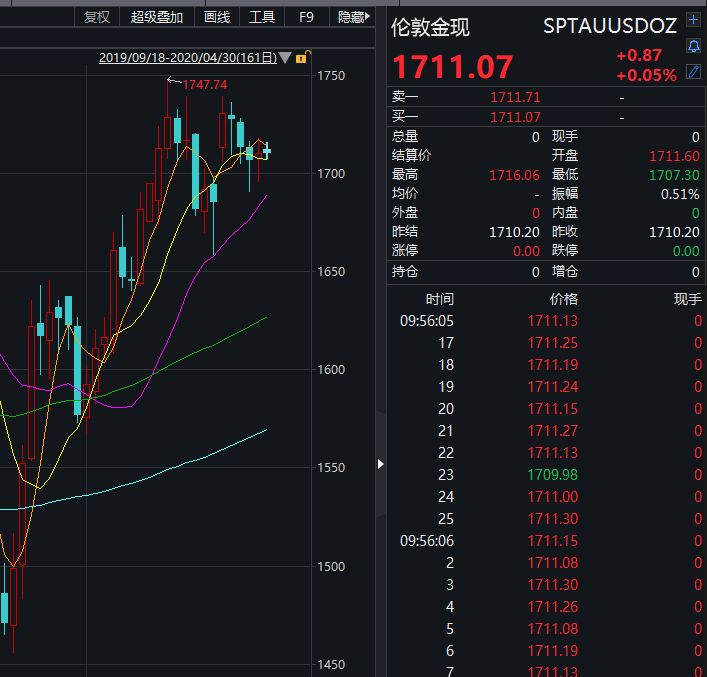Open date range dropdown triangle

tap(286, 58)
